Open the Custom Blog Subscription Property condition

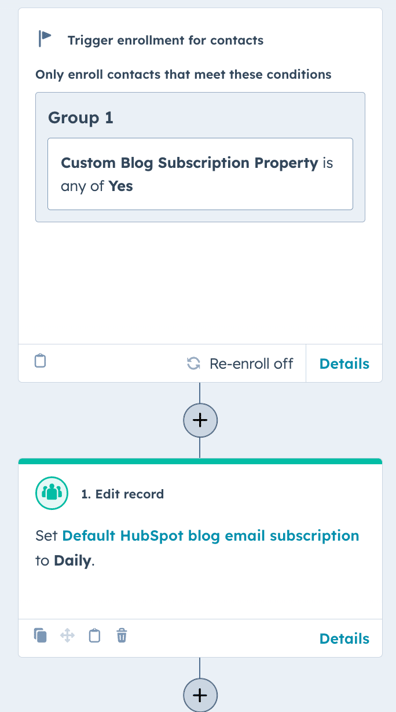tap(200, 174)
